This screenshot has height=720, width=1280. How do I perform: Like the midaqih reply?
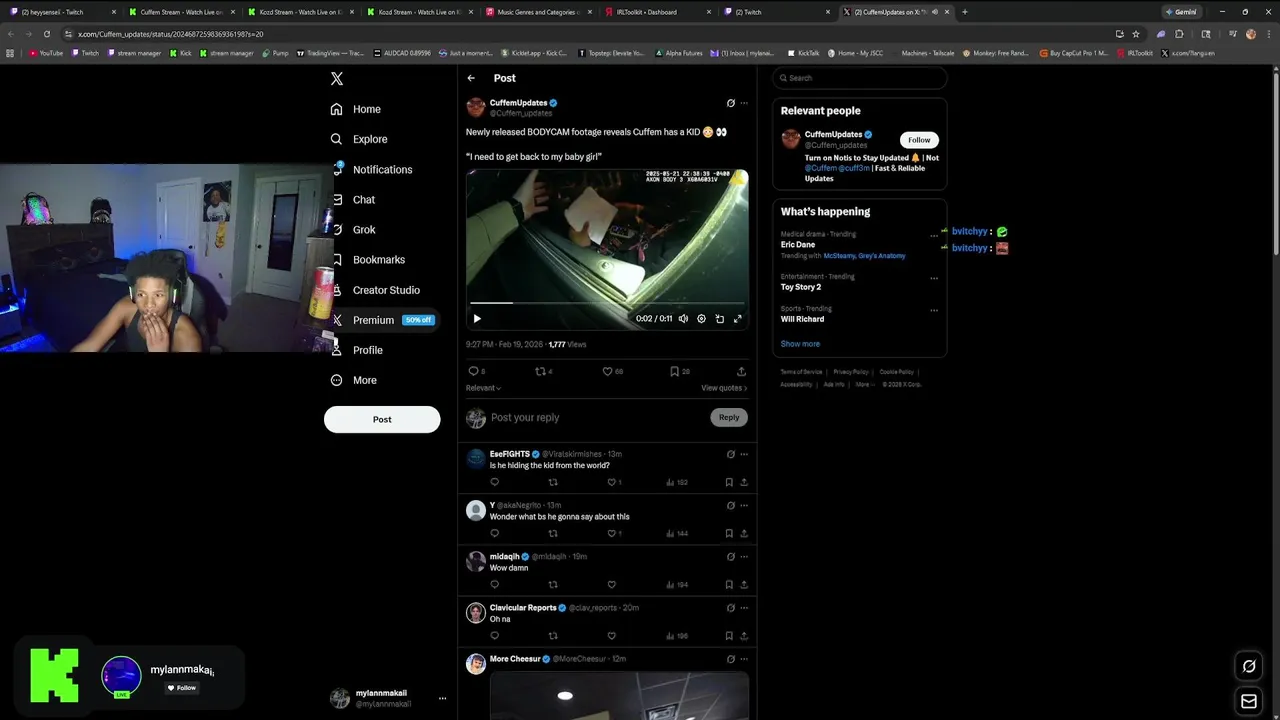pos(612,584)
